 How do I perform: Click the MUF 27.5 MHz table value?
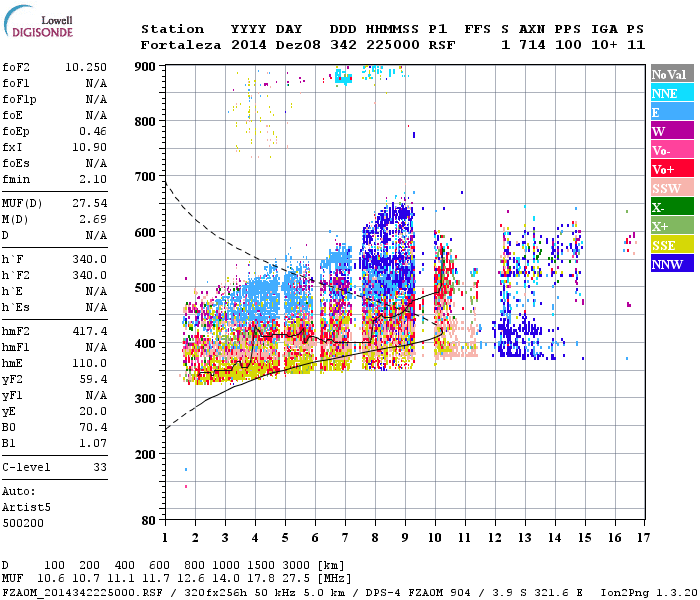click(296, 579)
